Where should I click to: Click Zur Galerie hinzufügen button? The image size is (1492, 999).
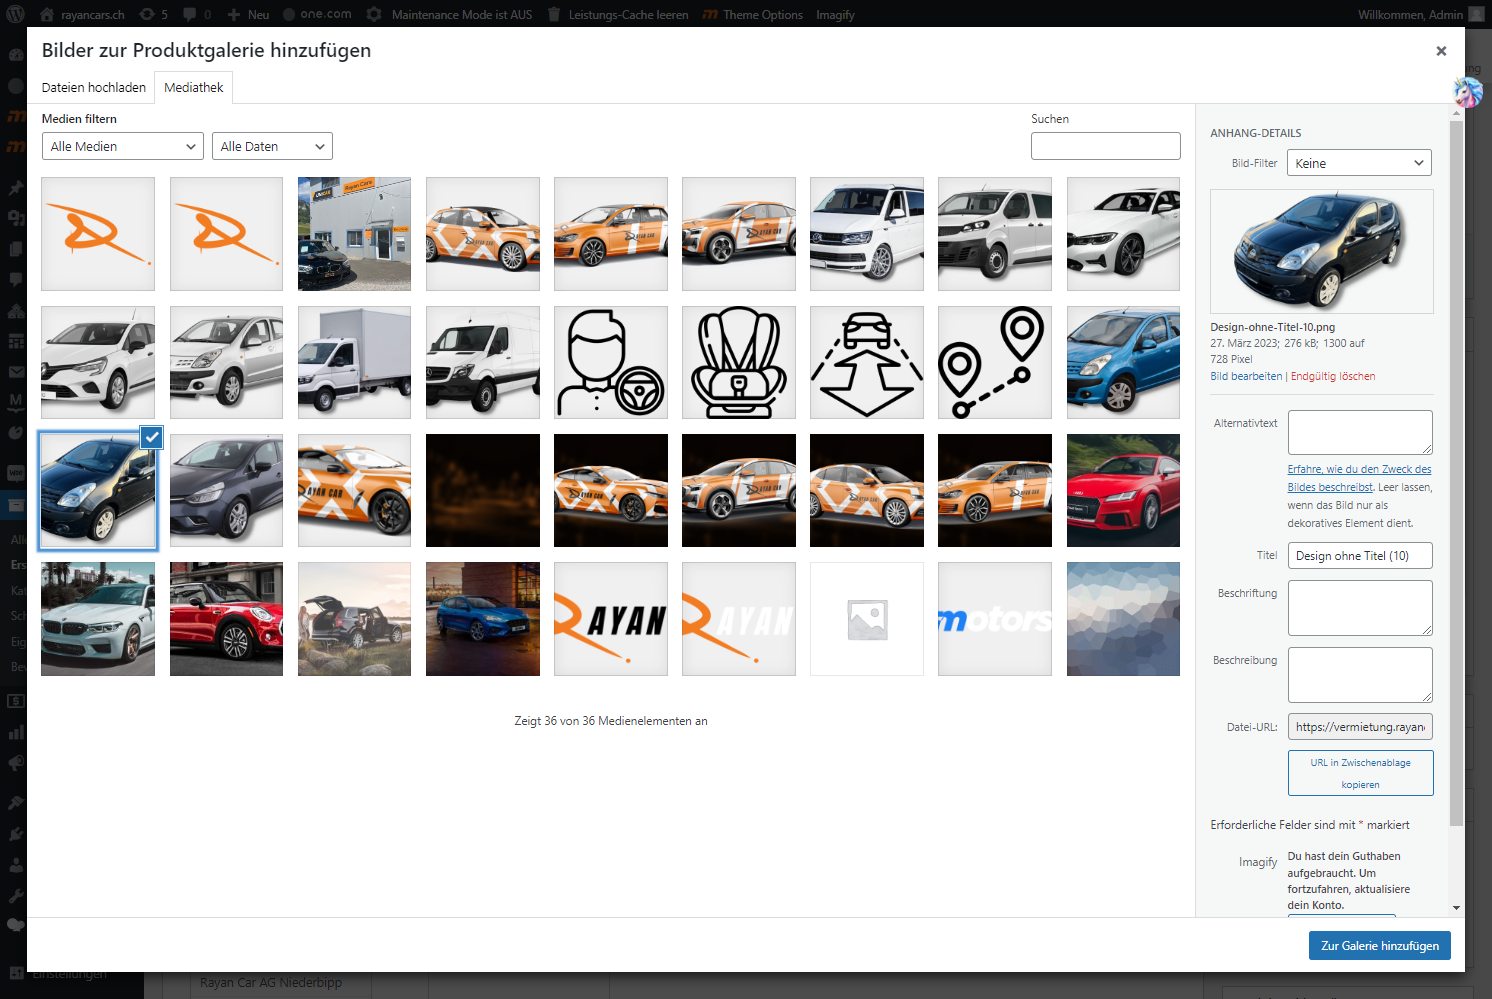click(1380, 946)
